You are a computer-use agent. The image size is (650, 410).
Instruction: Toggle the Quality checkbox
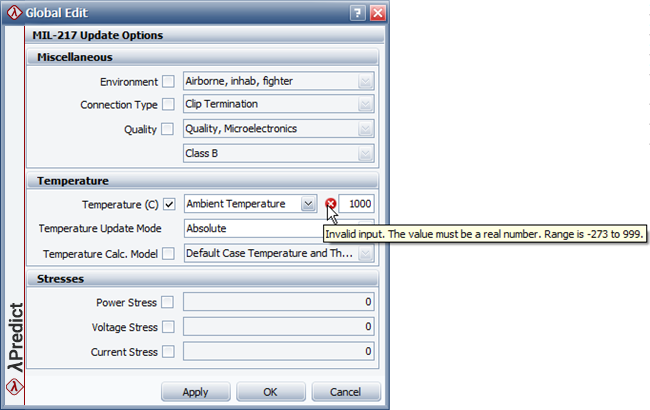click(x=169, y=128)
